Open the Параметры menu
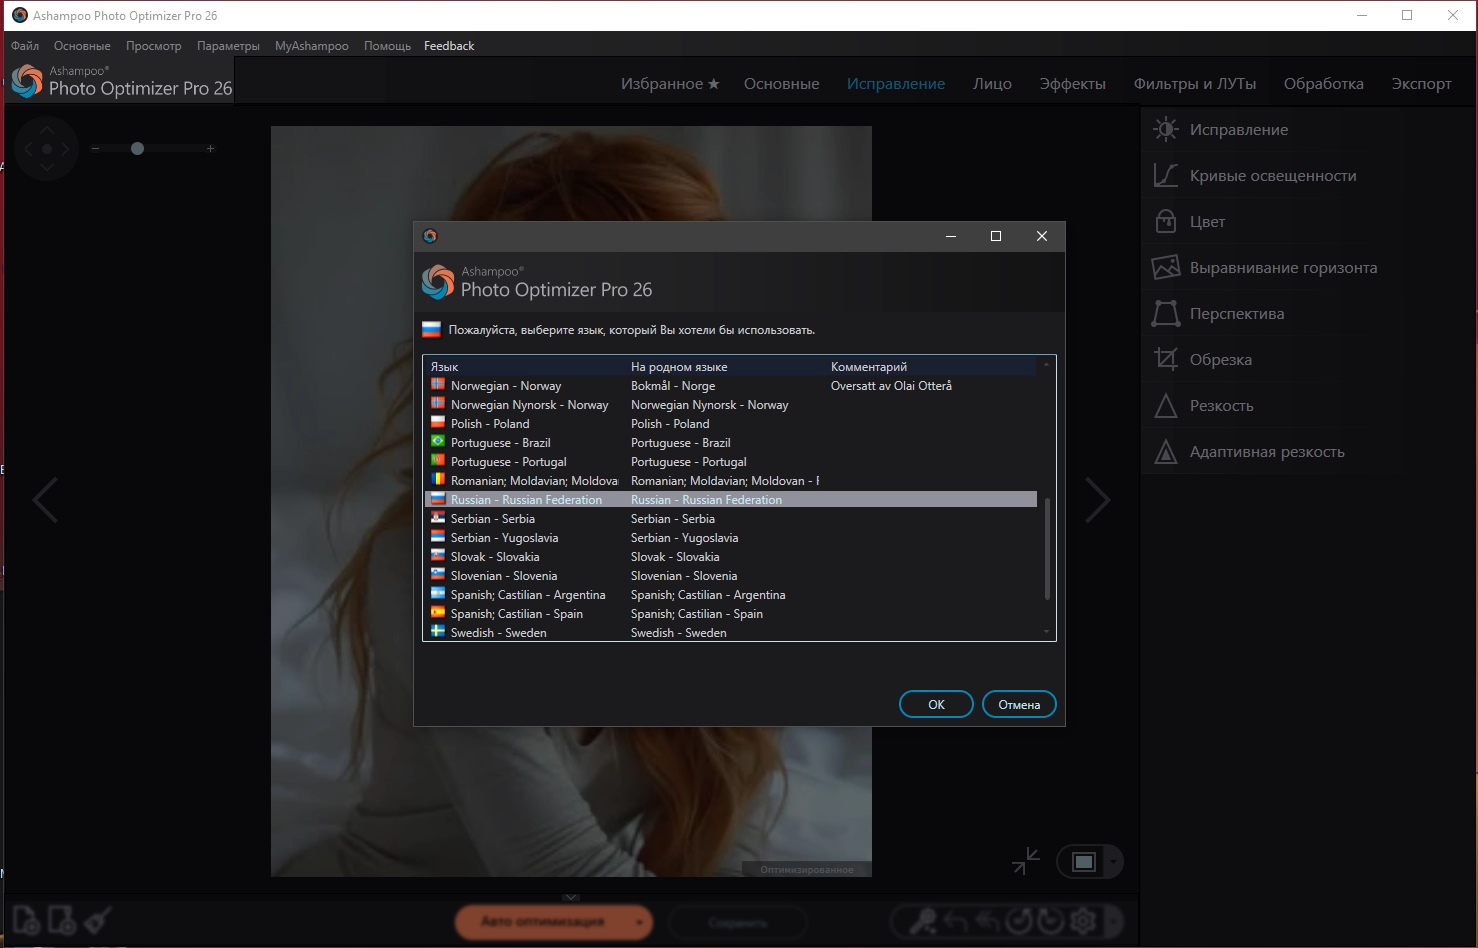Image resolution: width=1478 pixels, height=948 pixels. tap(228, 46)
